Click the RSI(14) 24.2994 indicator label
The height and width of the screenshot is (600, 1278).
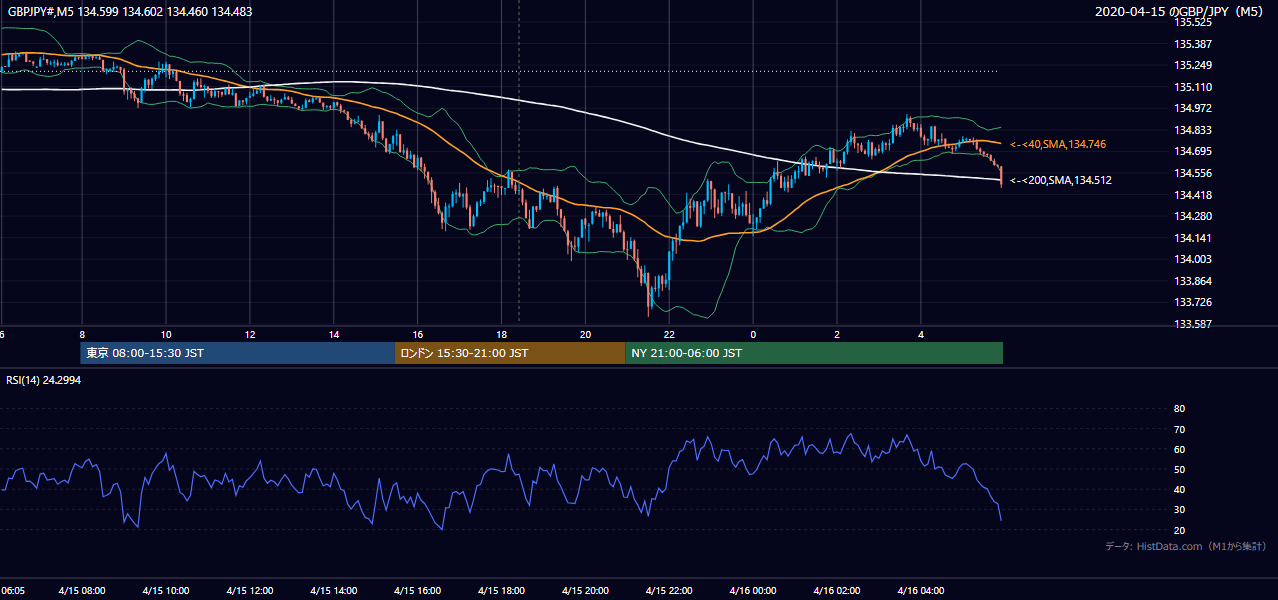pyautogui.click(x=44, y=380)
